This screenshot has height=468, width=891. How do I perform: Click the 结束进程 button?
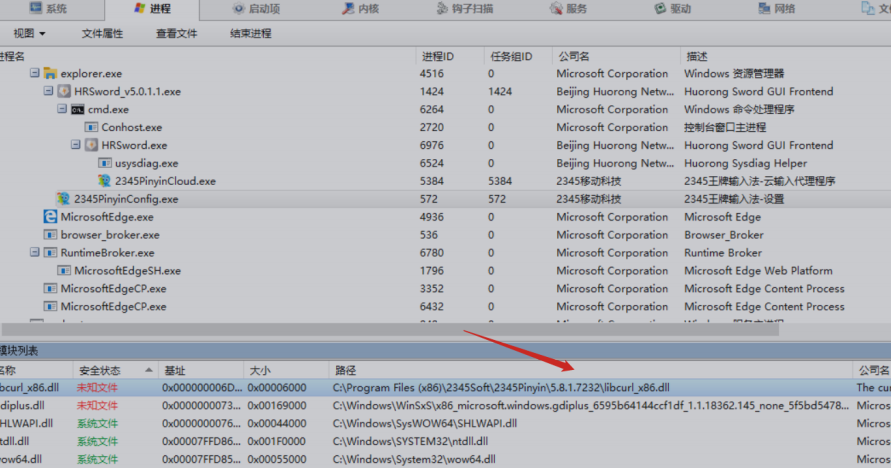pyautogui.click(x=251, y=34)
